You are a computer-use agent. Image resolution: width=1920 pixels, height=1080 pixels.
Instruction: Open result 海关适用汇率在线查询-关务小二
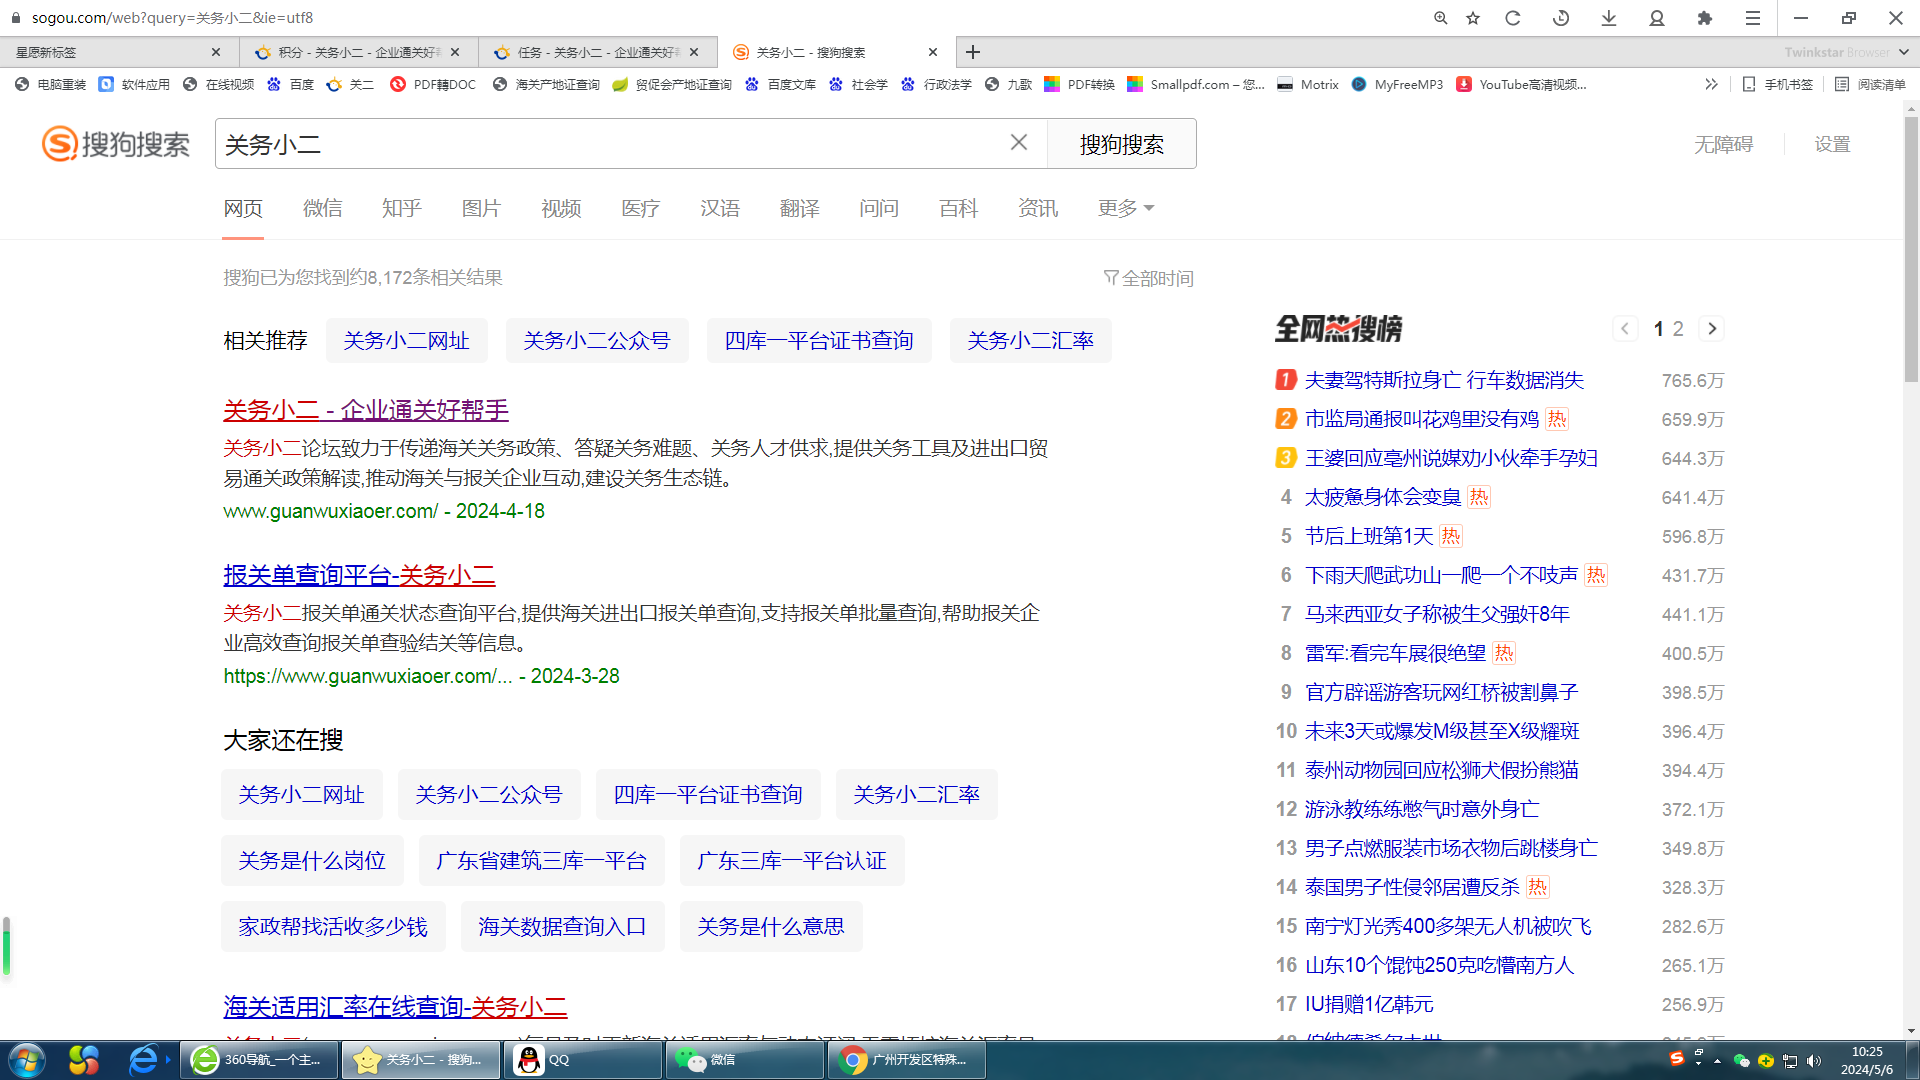click(x=395, y=1007)
